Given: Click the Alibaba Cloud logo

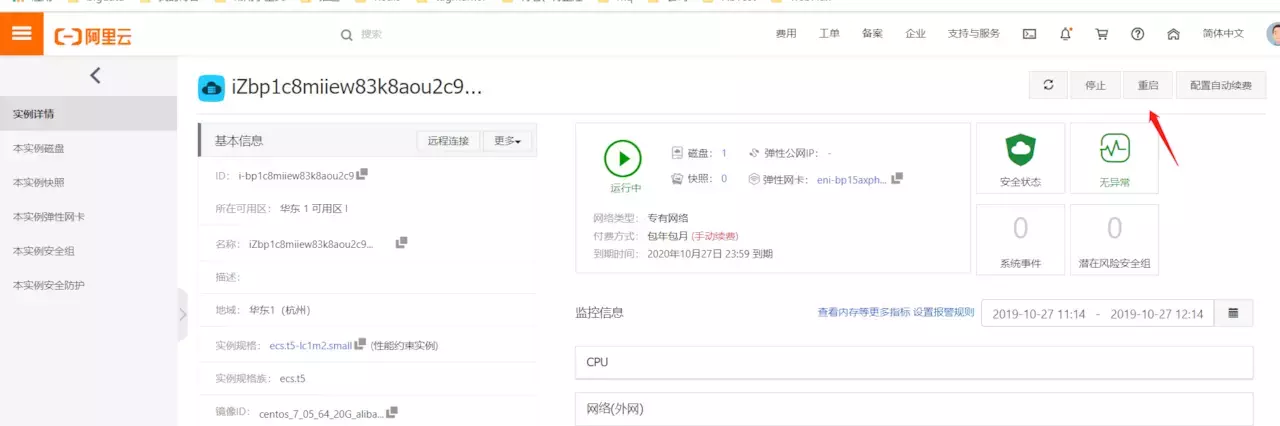Looking at the screenshot, I should [x=93, y=37].
